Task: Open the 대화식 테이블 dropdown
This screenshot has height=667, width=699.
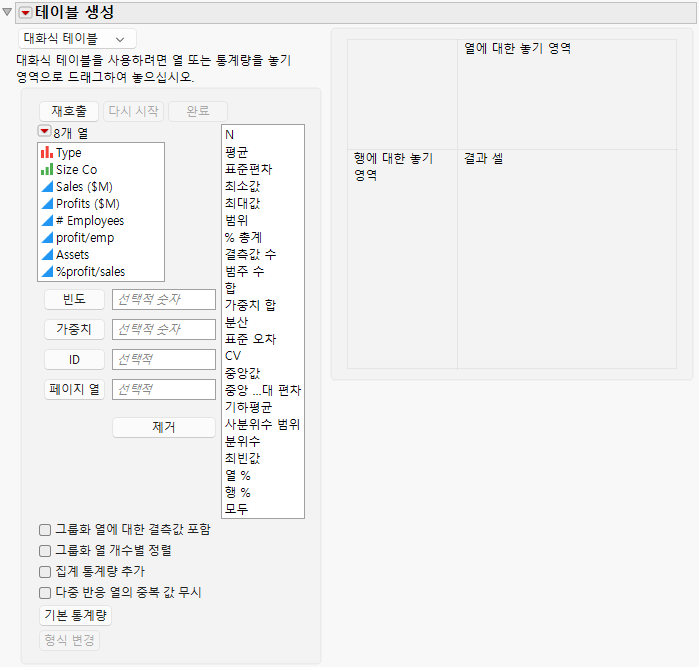Action: click(x=77, y=39)
